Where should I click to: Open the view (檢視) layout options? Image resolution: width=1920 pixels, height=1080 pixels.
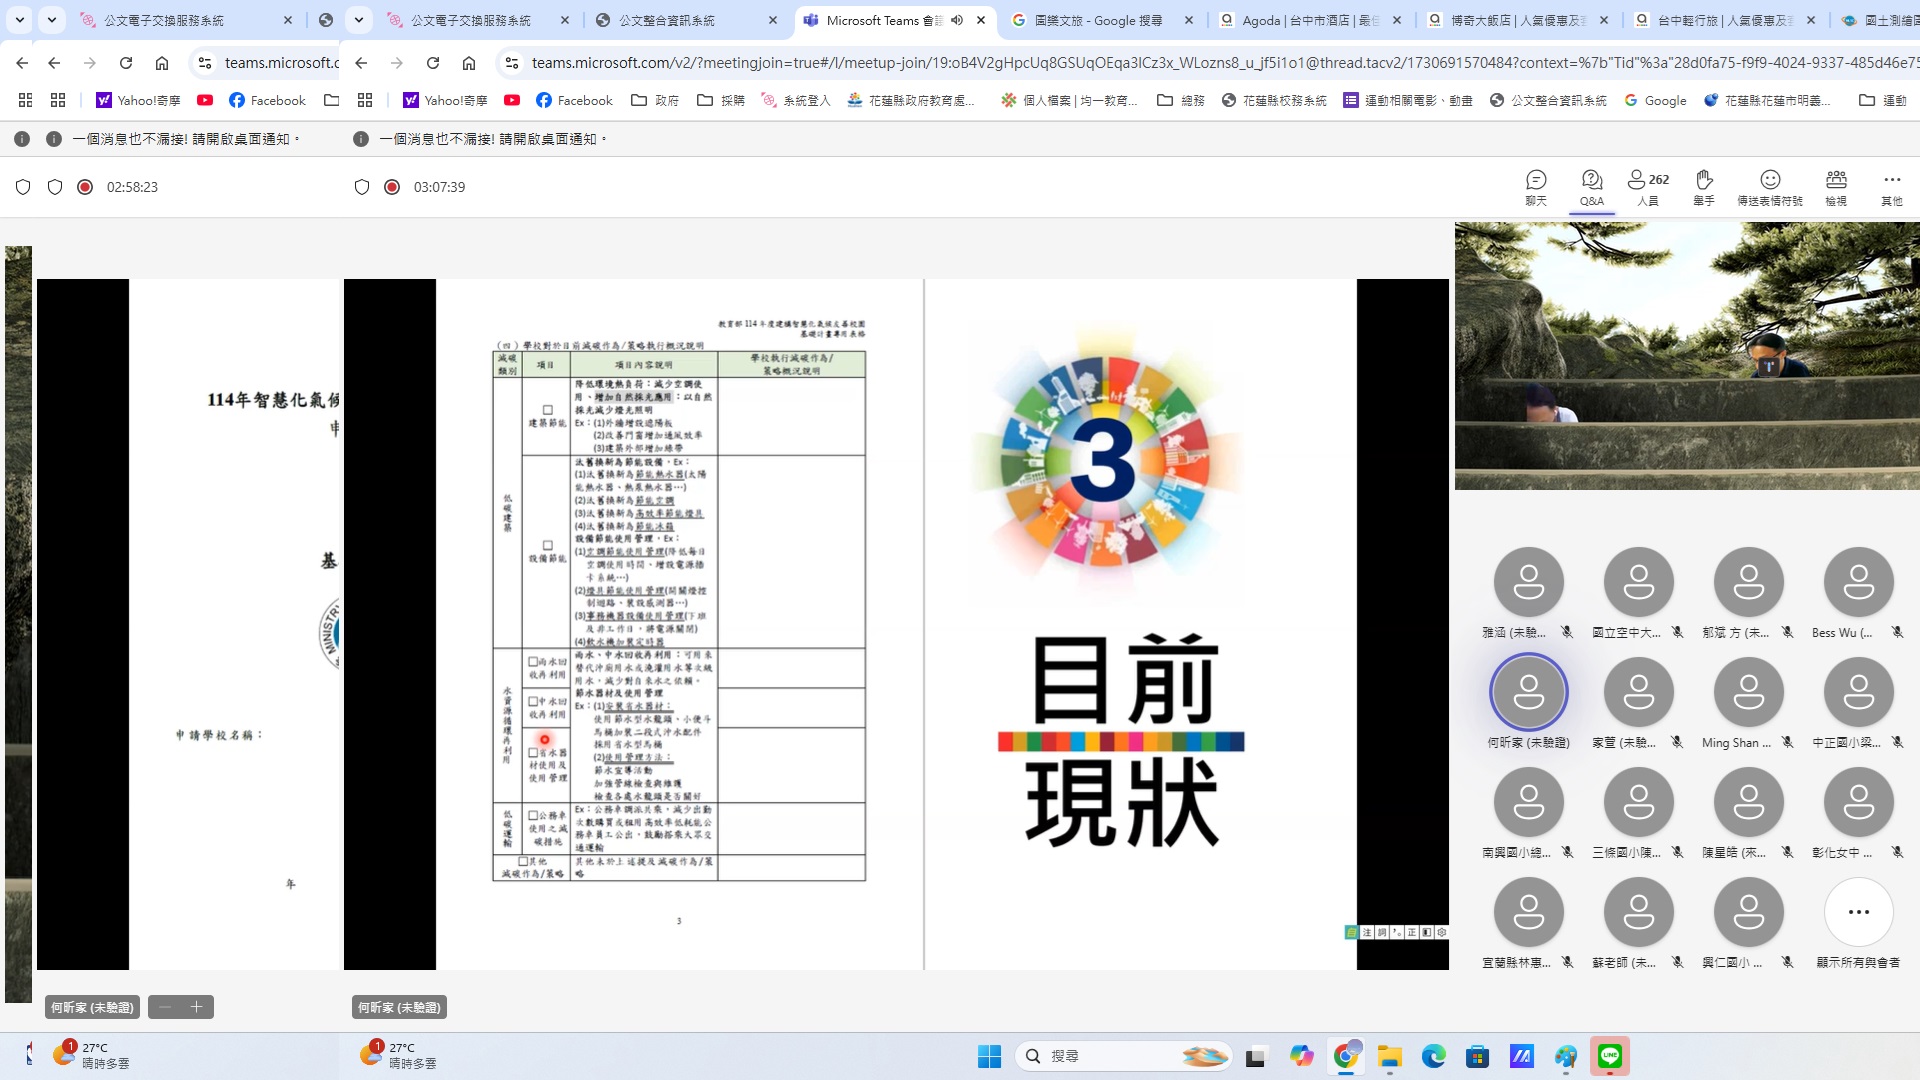click(1836, 186)
